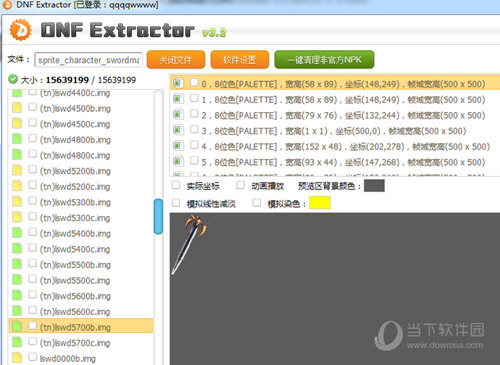Select the image icon beside frame 5
This screenshot has width=500, height=365.
[x=178, y=161]
